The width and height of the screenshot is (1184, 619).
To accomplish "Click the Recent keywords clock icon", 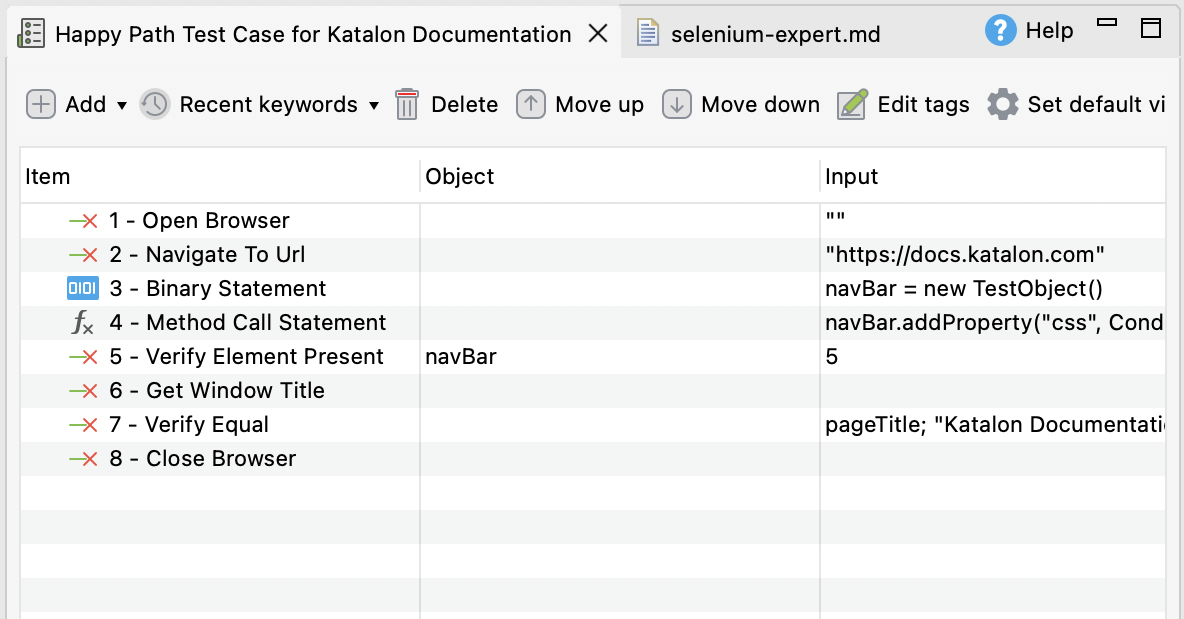I will pos(156,104).
